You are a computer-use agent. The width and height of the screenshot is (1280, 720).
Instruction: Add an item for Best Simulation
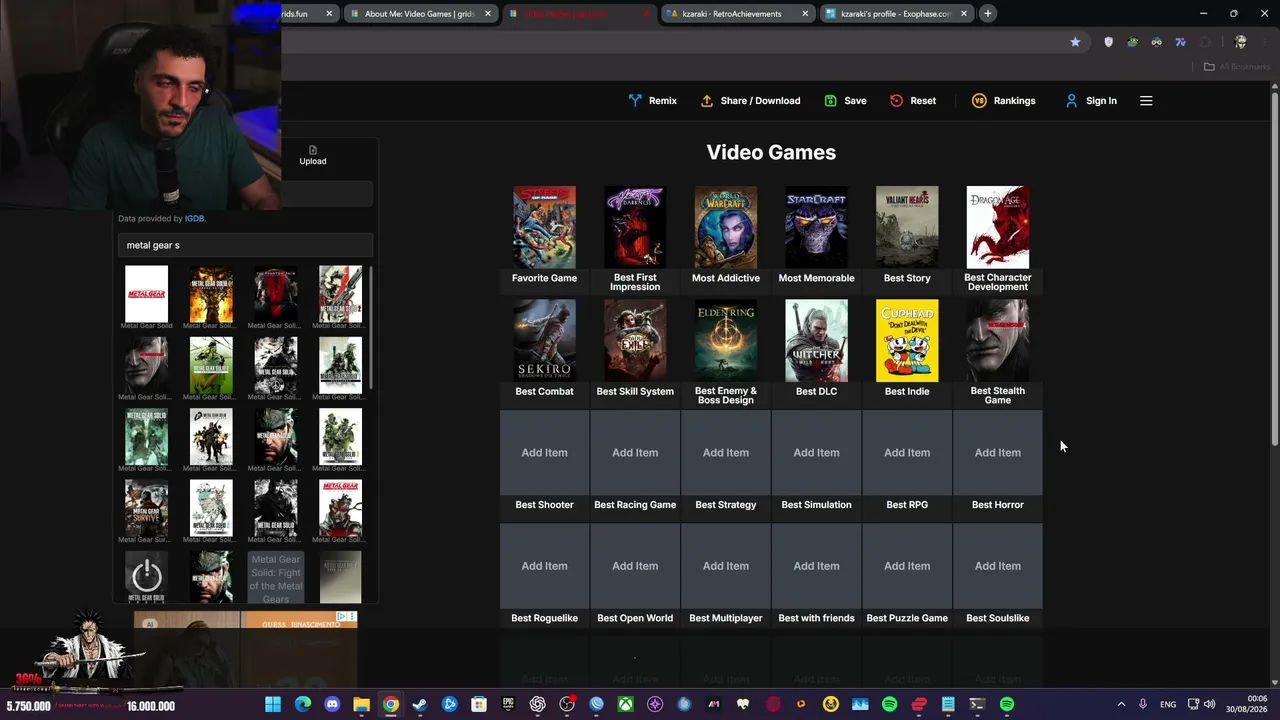tap(816, 453)
